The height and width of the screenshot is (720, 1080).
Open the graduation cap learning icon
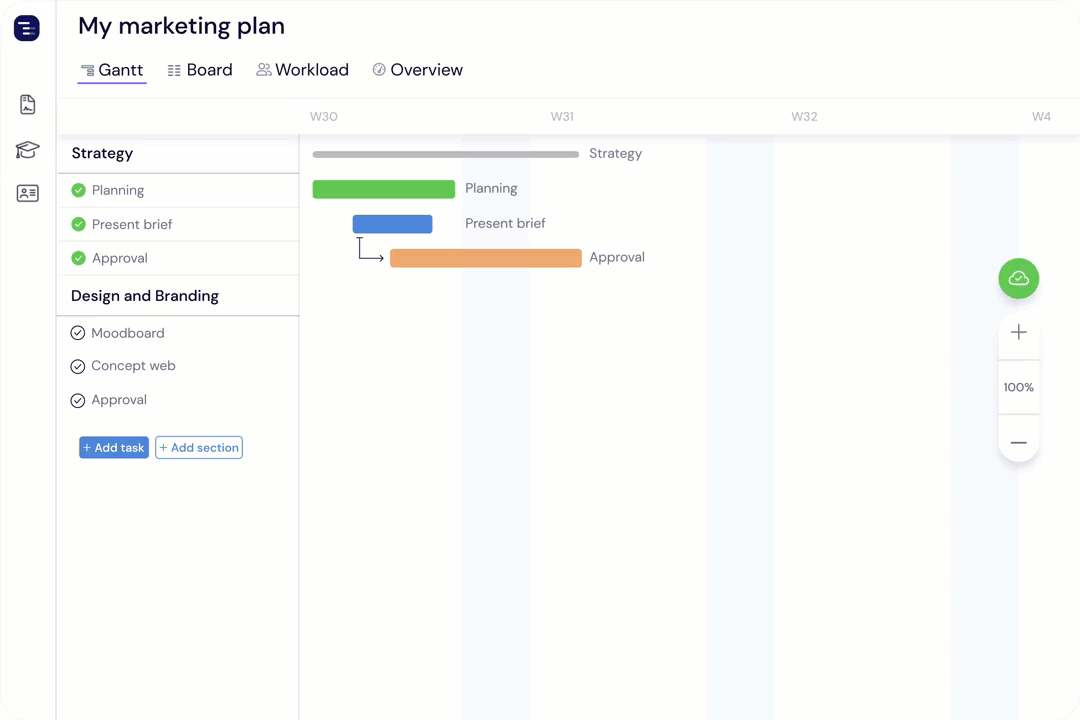coord(28,150)
